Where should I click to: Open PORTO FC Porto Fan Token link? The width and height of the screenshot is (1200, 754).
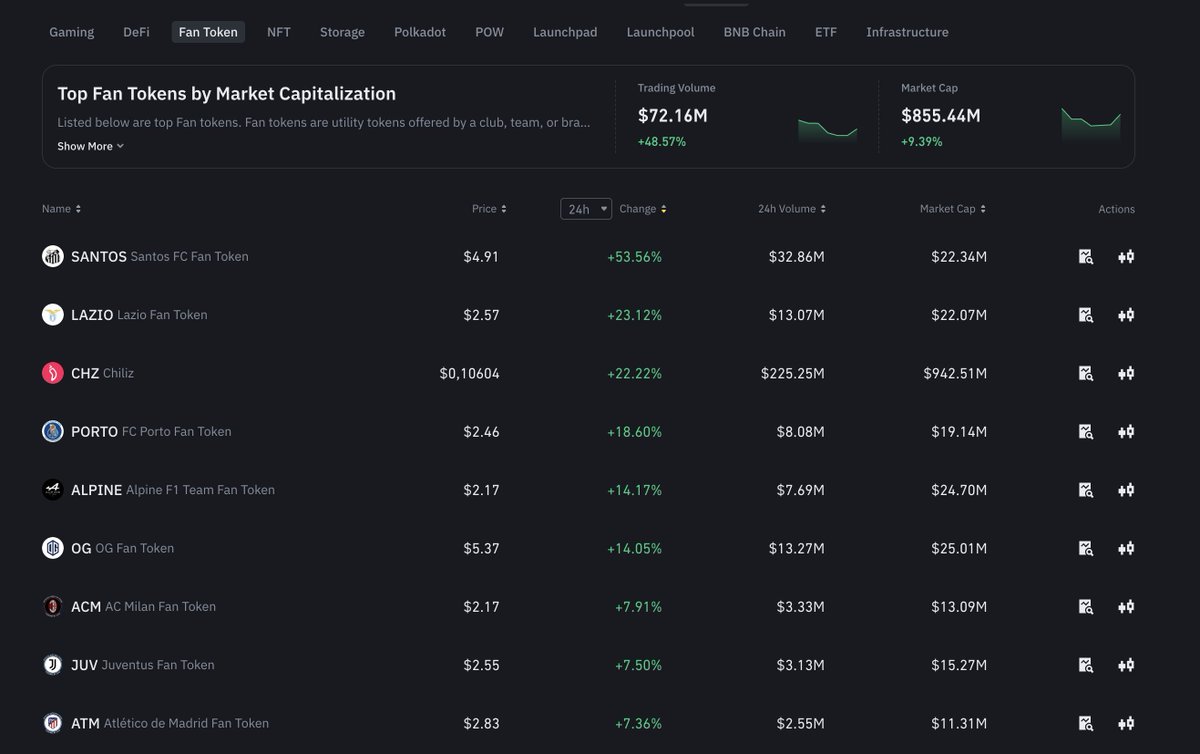(x=151, y=432)
